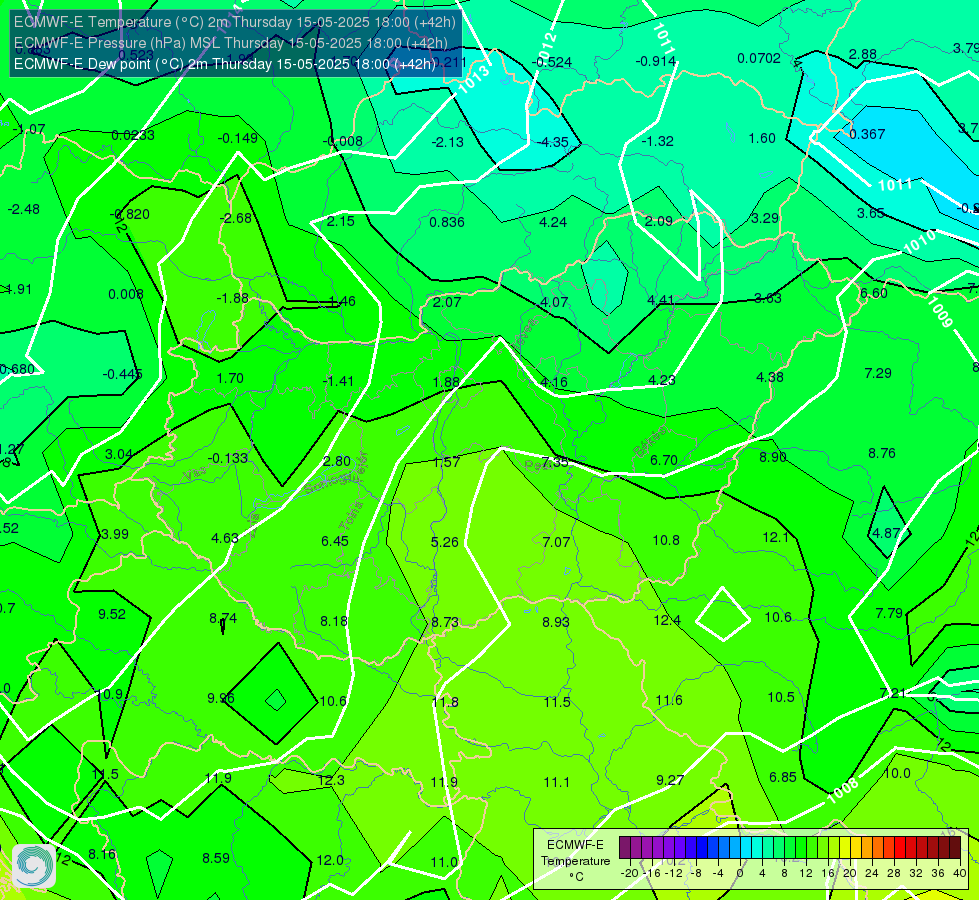Viewport: 979px width, 900px height.
Task: Click the 8.59 dew point value
Action: 216,858
